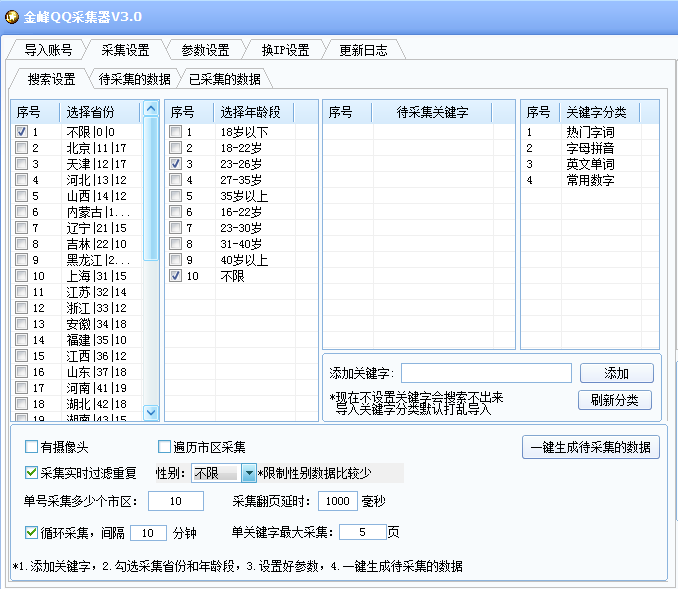Open the 采集设置 tab
The height and width of the screenshot is (589, 678).
tap(125, 50)
